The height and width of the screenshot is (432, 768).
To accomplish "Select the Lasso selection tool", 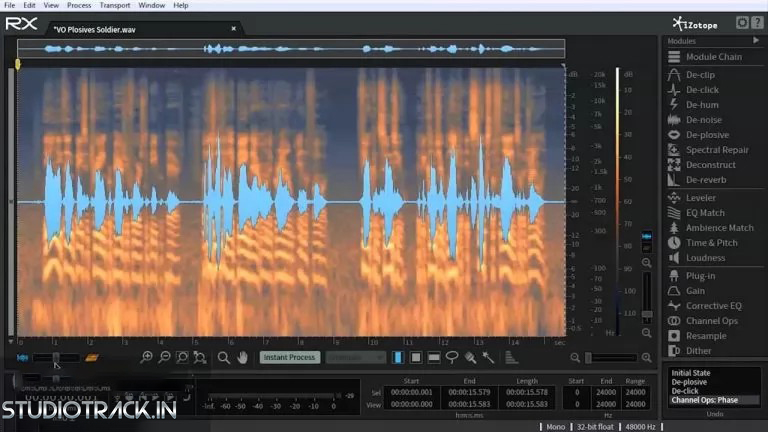I will coord(452,358).
